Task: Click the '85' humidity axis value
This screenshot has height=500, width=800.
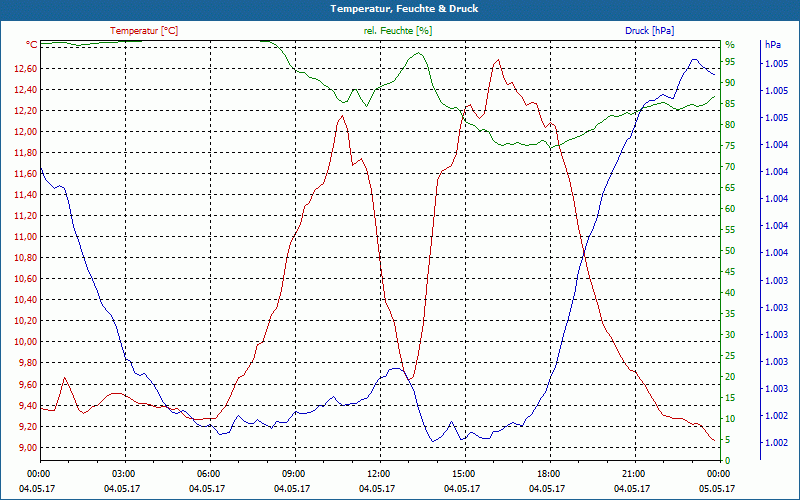Action: pyautogui.click(x=730, y=104)
